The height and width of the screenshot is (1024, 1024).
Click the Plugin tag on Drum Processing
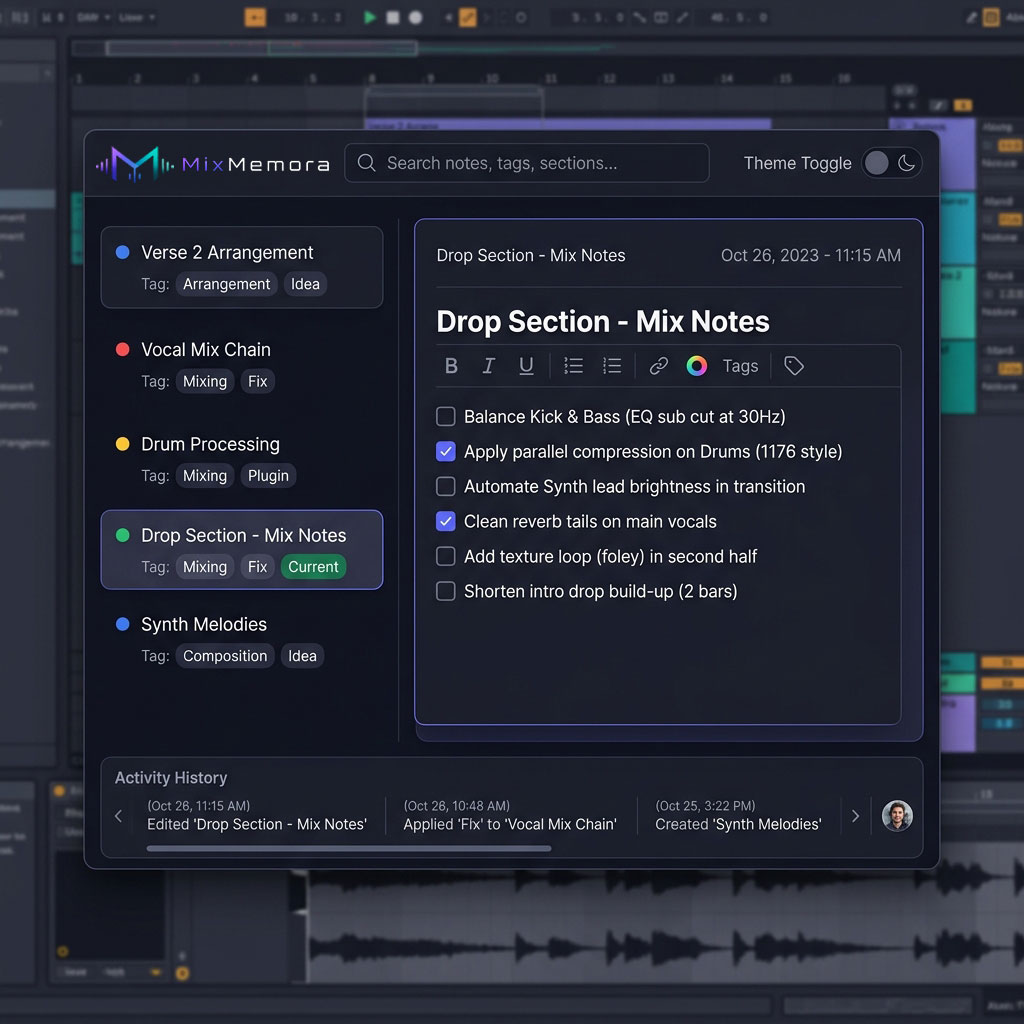[x=268, y=475]
